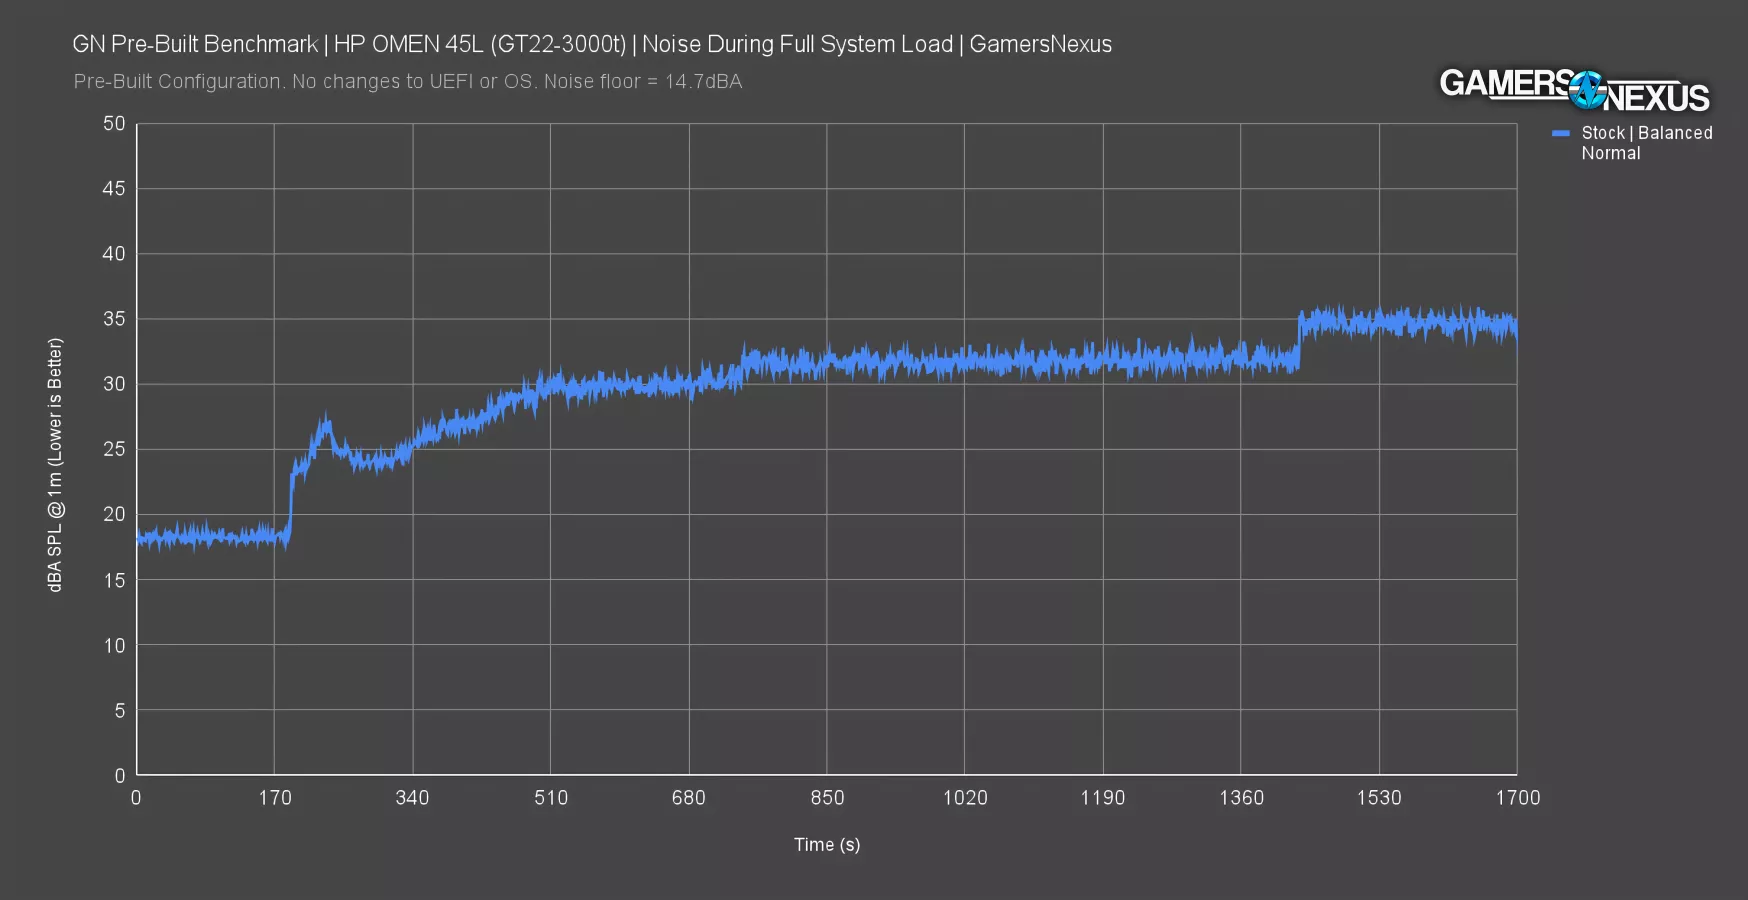This screenshot has width=1748, height=900.
Task: Select the 1020 tick label on time axis
Action: click(964, 798)
